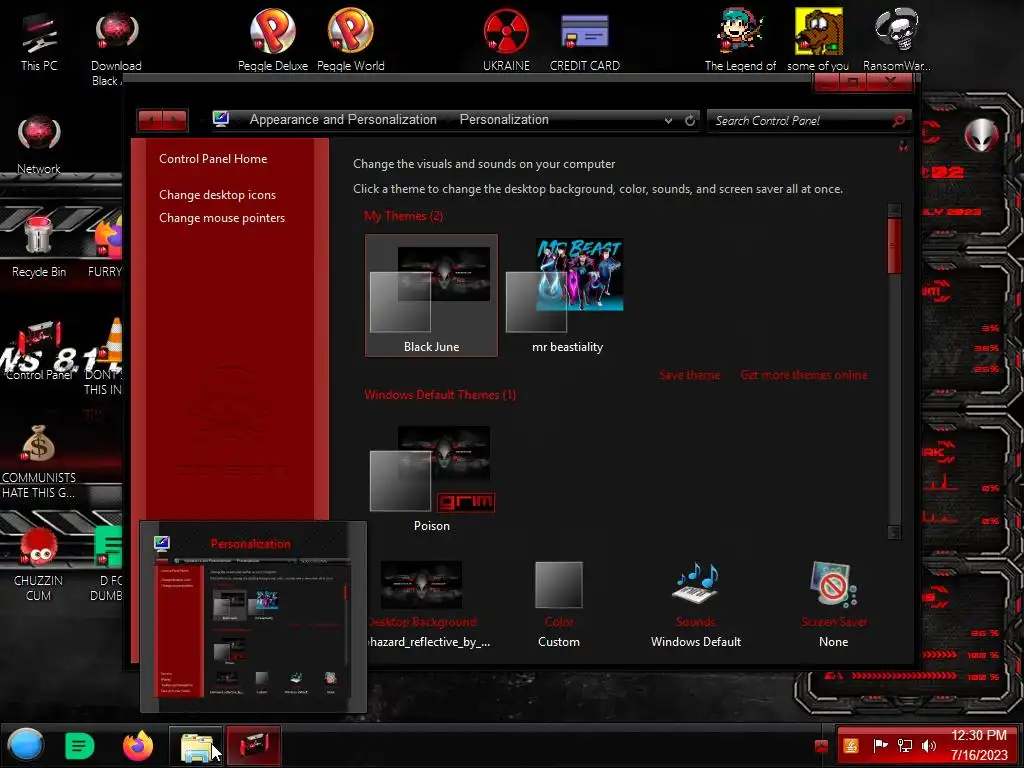Image resolution: width=1024 pixels, height=768 pixels.
Task: Click Windows Default sounds label
Action: coord(696,642)
